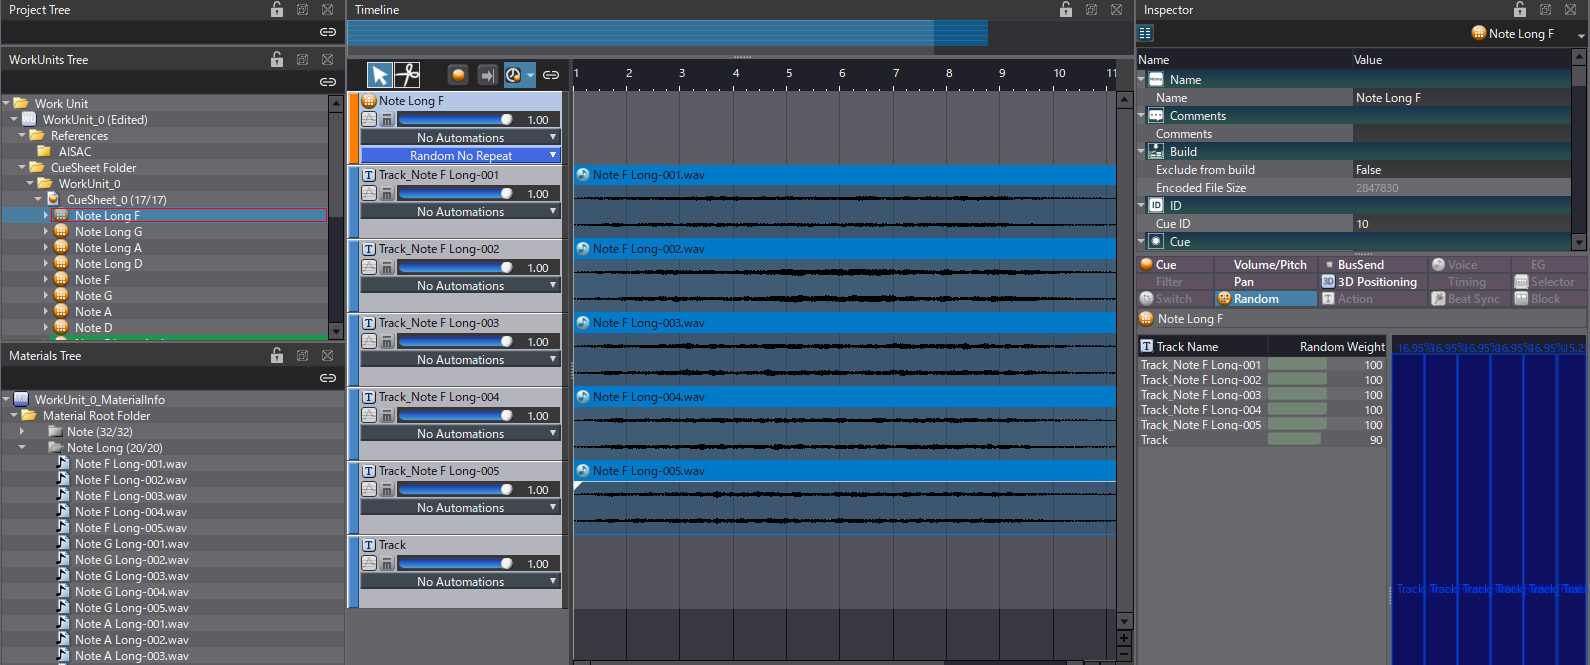Select Note G Long-002.wav in Materials Tree
Image resolution: width=1590 pixels, height=665 pixels.
(131, 559)
